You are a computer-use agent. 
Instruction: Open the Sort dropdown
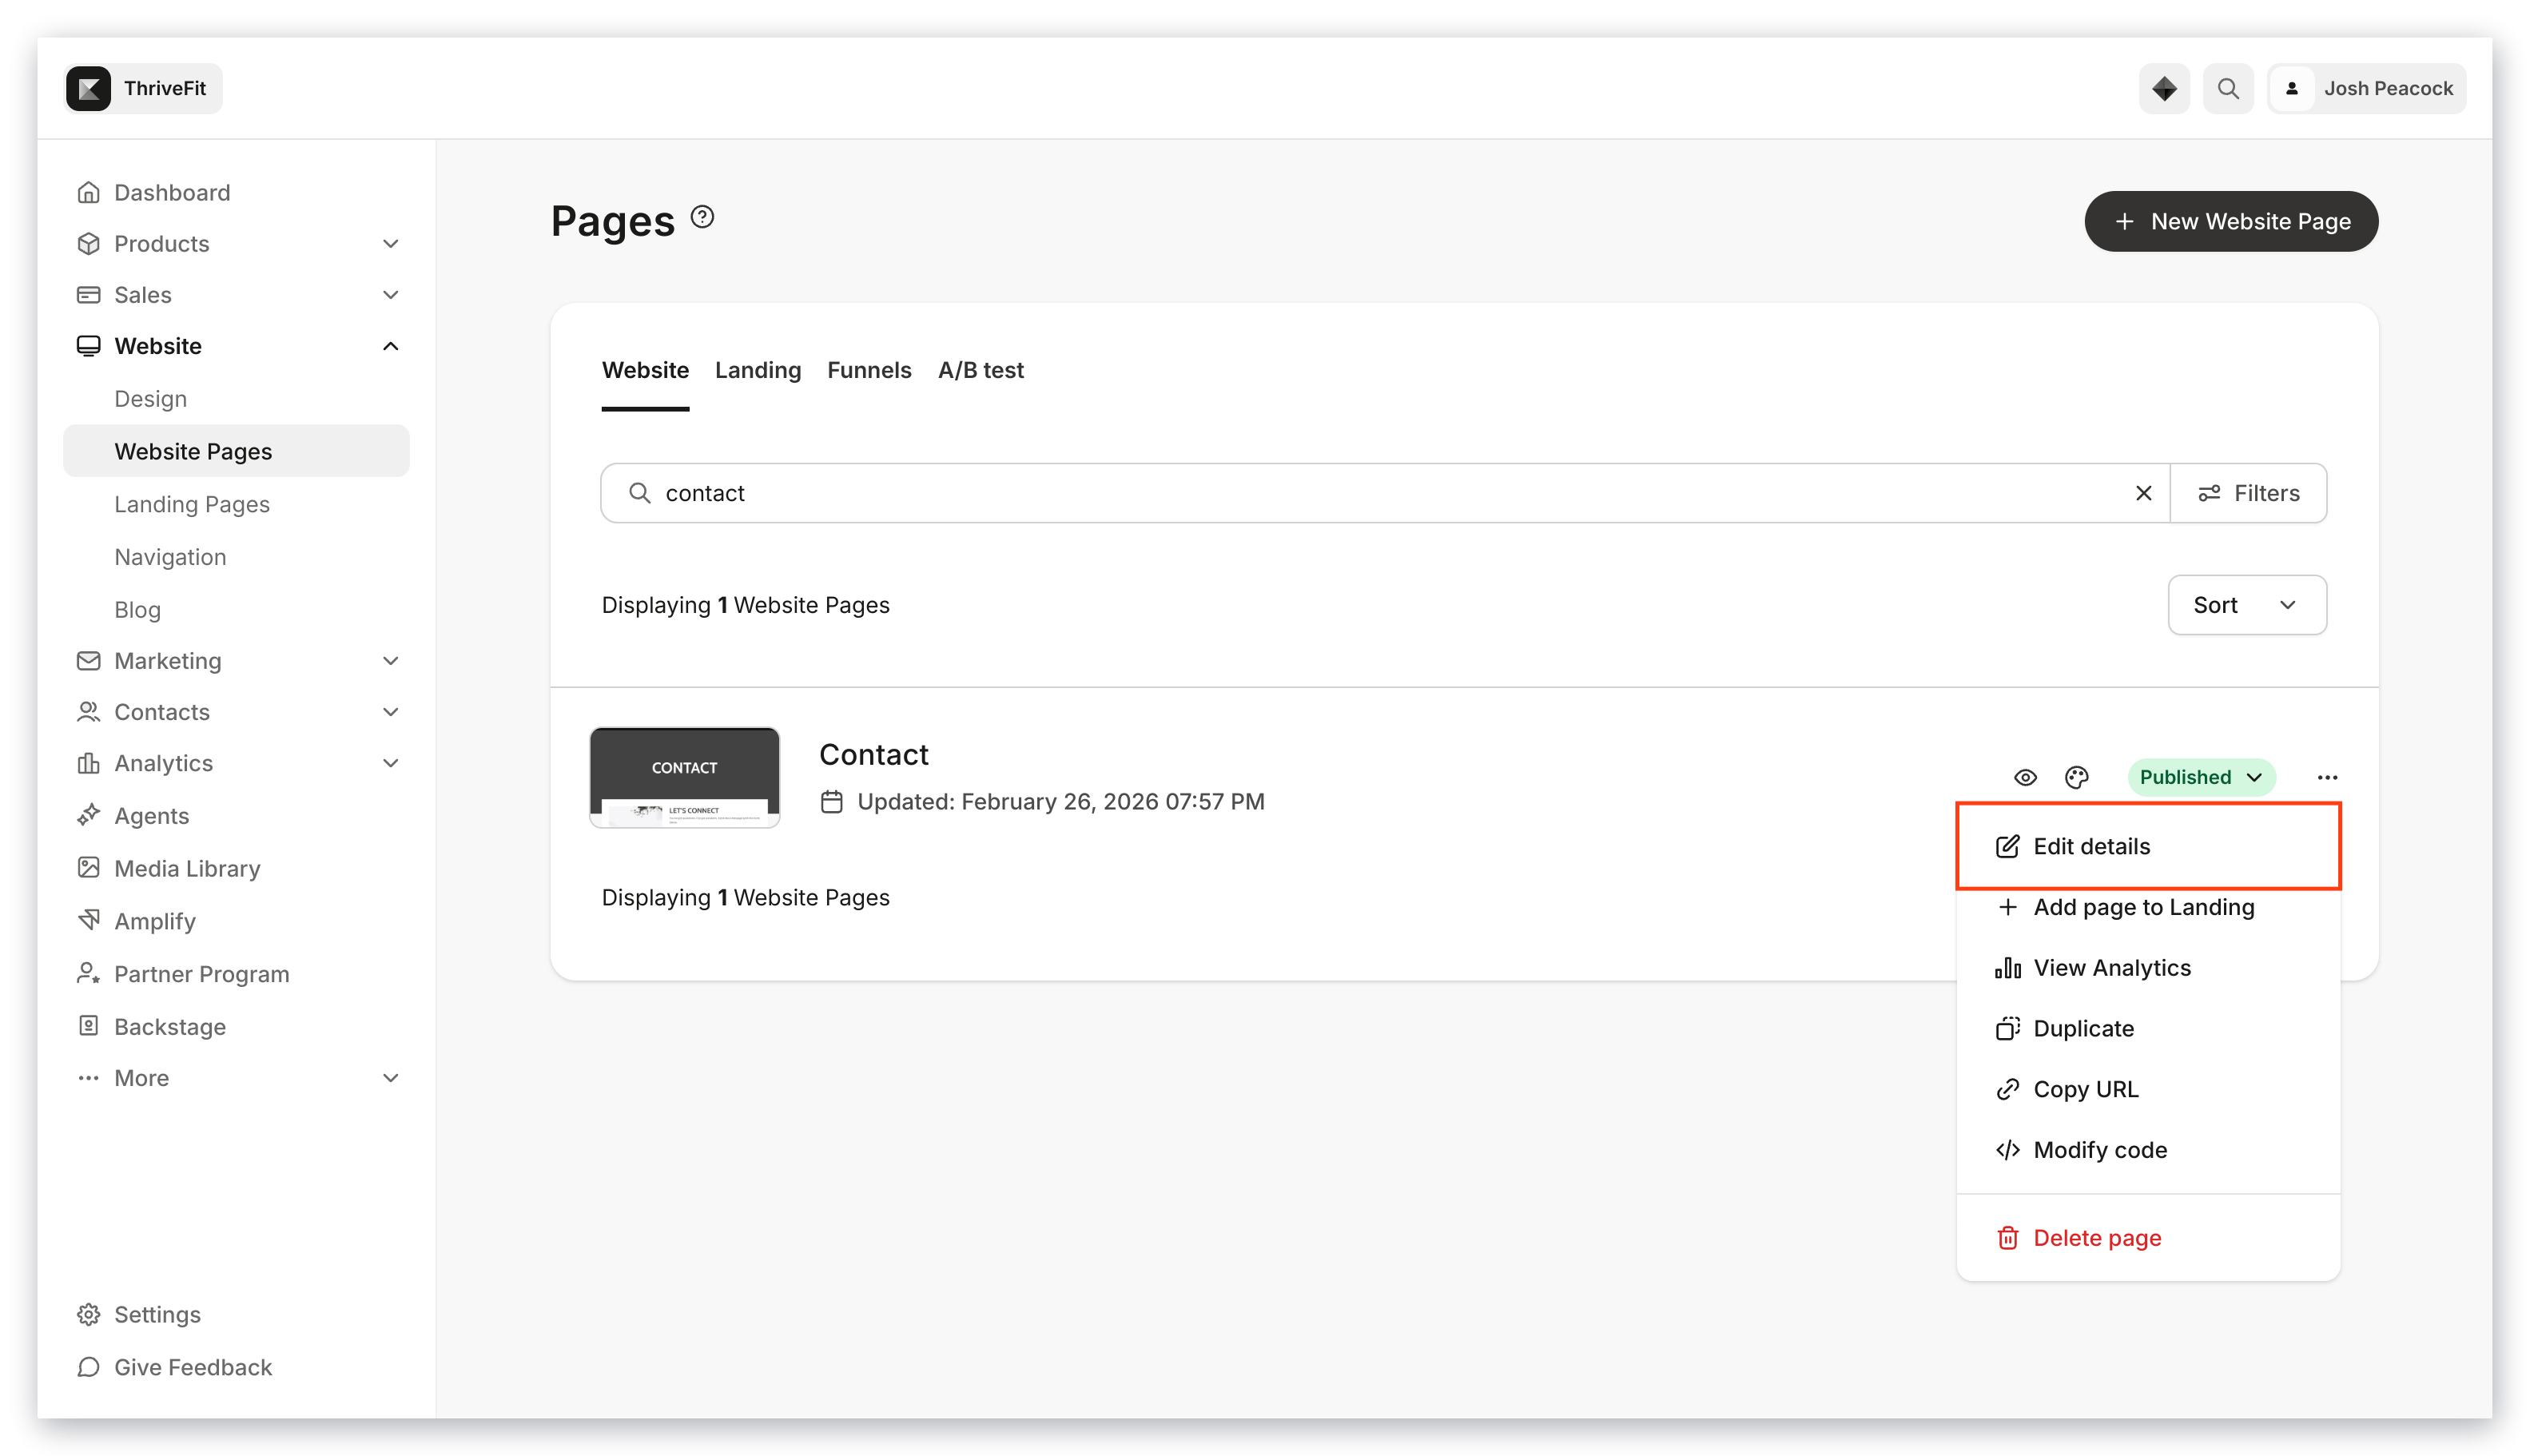pos(2247,605)
